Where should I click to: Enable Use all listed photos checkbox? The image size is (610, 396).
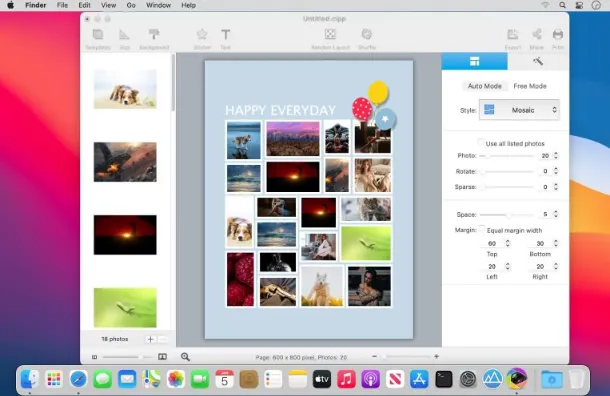pos(481,142)
